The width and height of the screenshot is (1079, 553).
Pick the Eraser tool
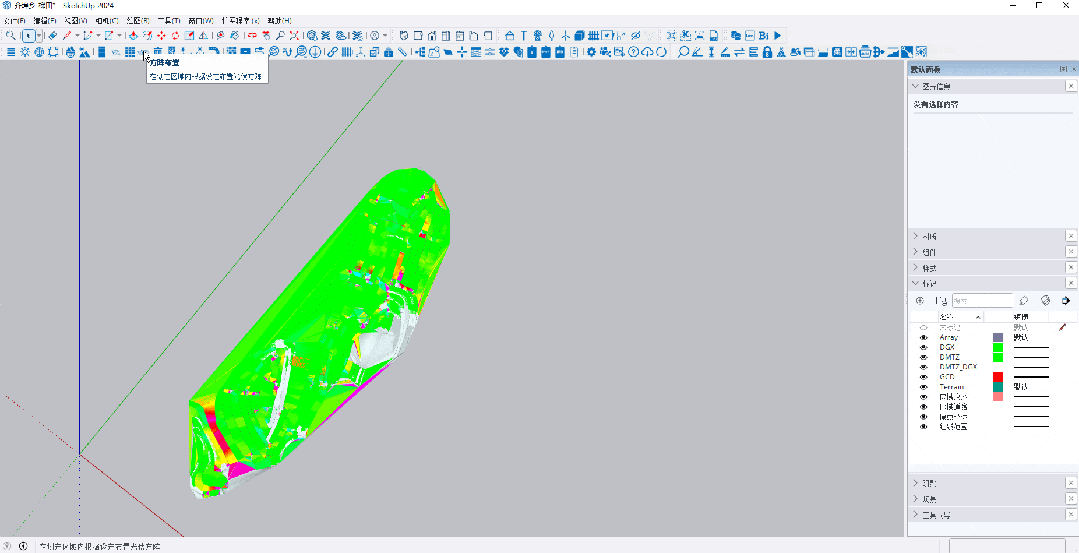(52, 35)
